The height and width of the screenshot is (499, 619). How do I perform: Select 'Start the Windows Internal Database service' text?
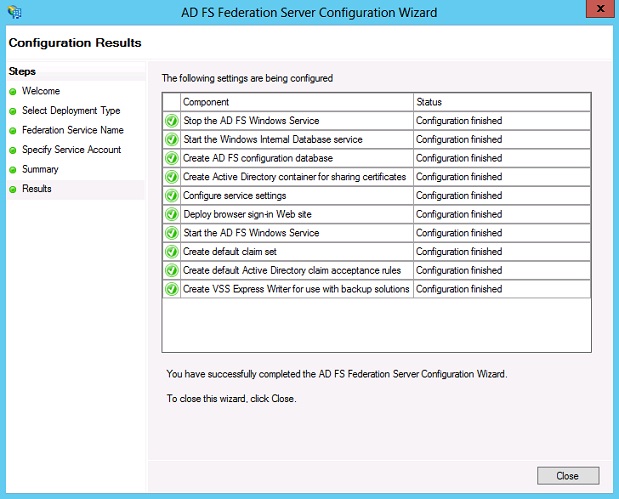(x=273, y=139)
